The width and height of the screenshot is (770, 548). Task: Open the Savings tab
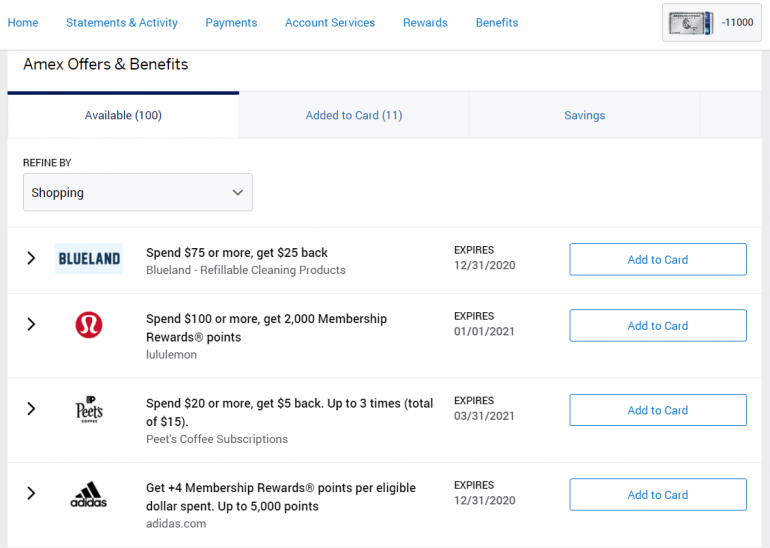point(584,115)
